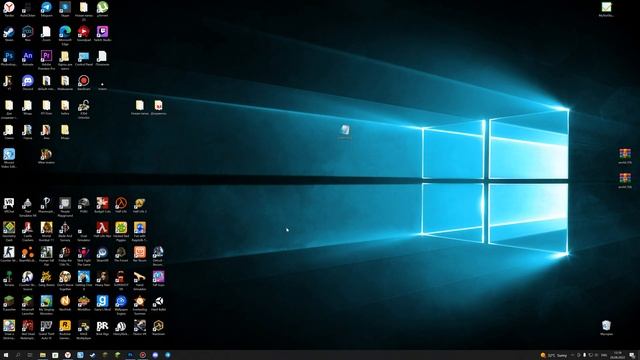Select the PUBG helmet icon
This screenshot has height=360, width=640.
(x=84, y=203)
